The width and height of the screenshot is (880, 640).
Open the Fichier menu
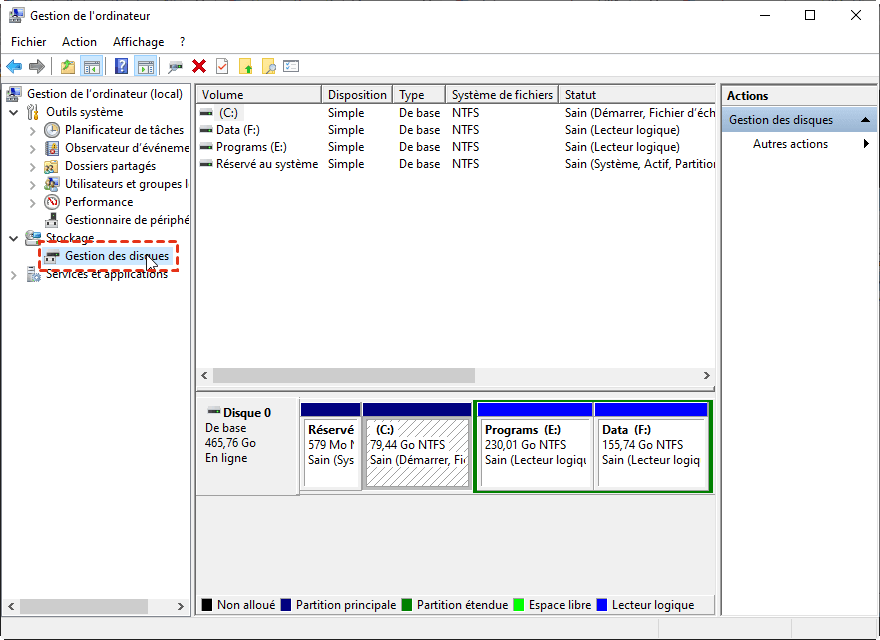click(28, 41)
